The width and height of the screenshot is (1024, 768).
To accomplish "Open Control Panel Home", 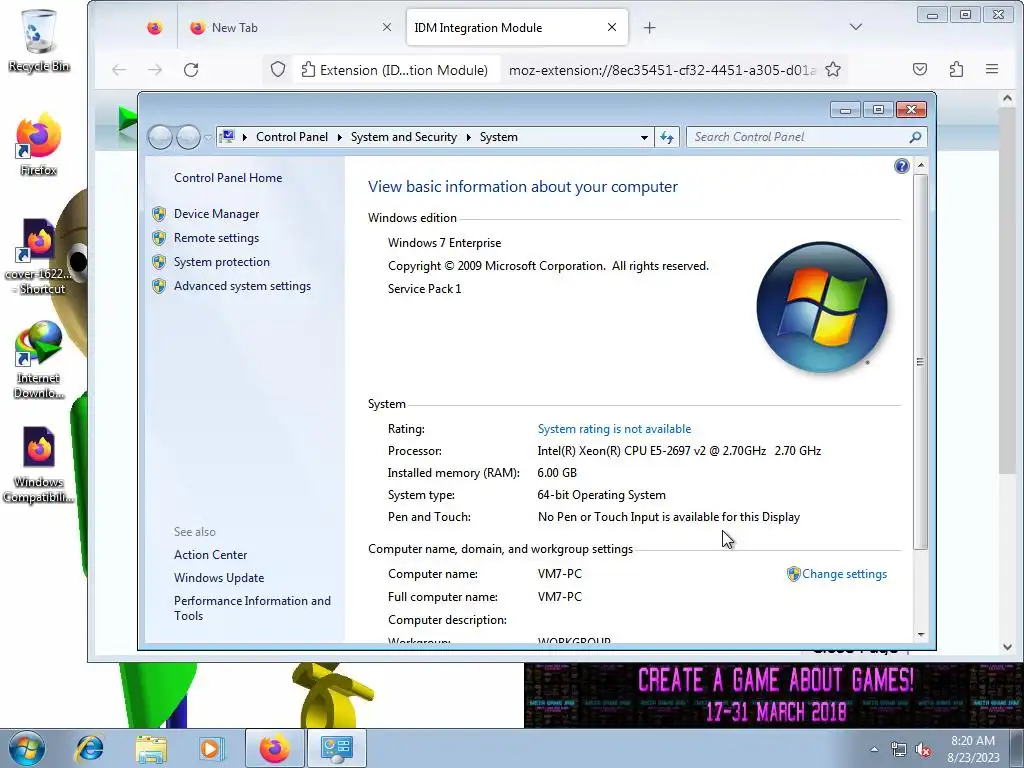I will click(x=228, y=178).
